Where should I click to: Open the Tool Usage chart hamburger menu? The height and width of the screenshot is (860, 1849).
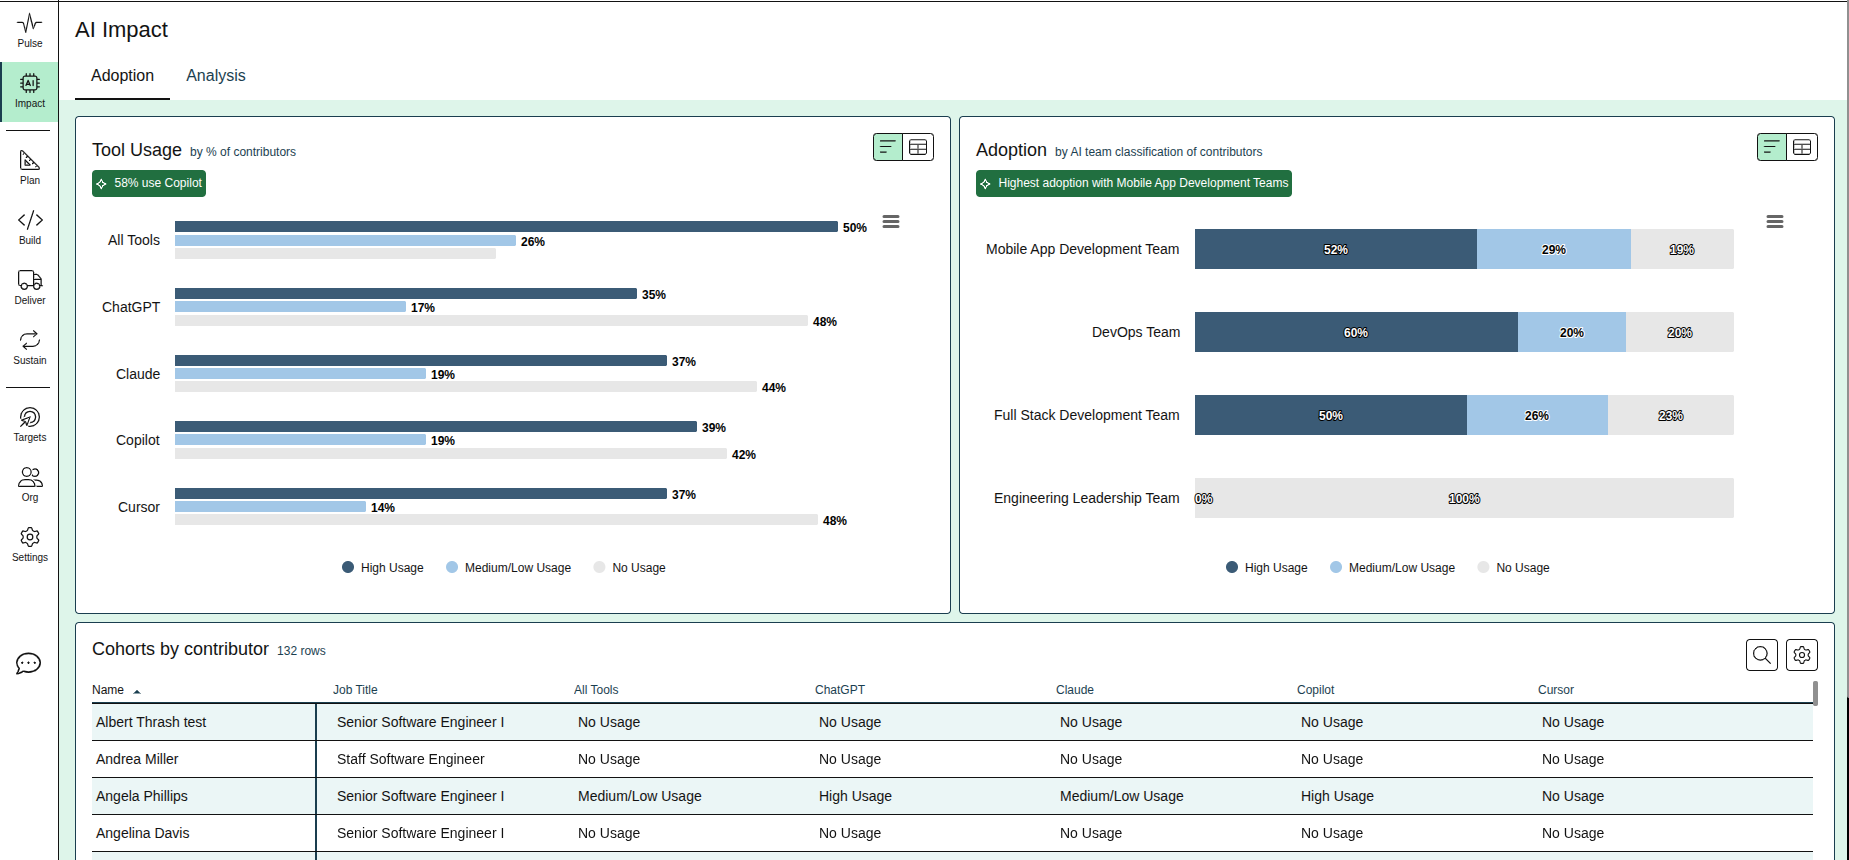(891, 222)
